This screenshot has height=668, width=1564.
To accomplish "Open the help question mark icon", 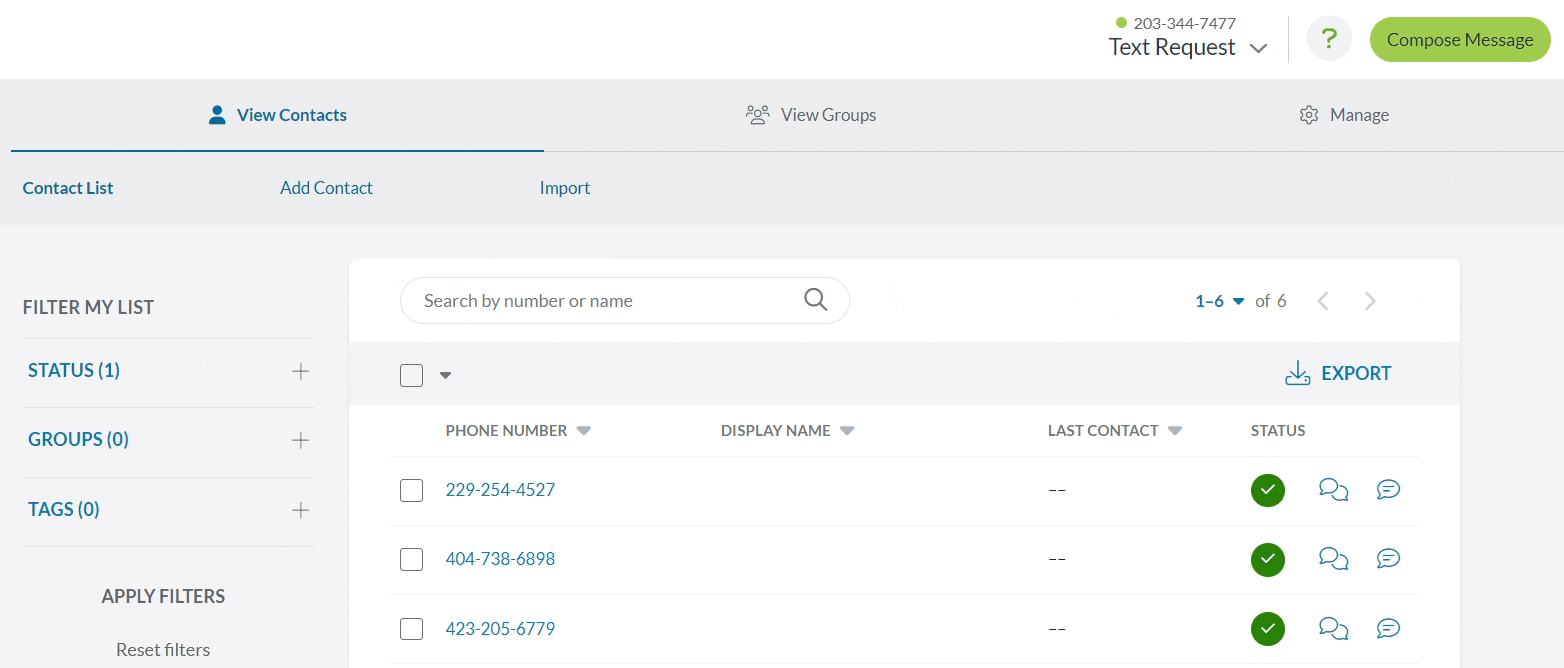I will 1329,38.
